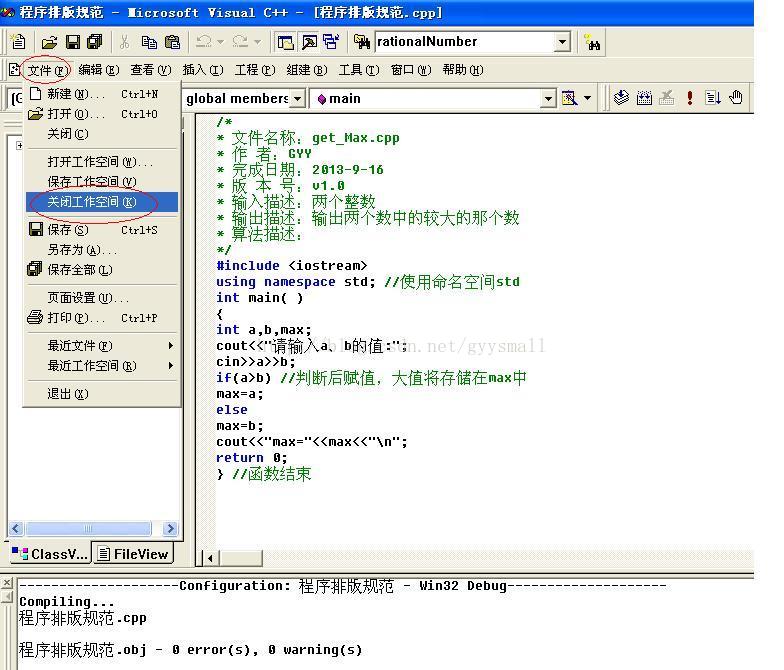Expand Recent Workspaces (最近工作空间) submenu
The image size is (784, 670).
tap(102, 366)
